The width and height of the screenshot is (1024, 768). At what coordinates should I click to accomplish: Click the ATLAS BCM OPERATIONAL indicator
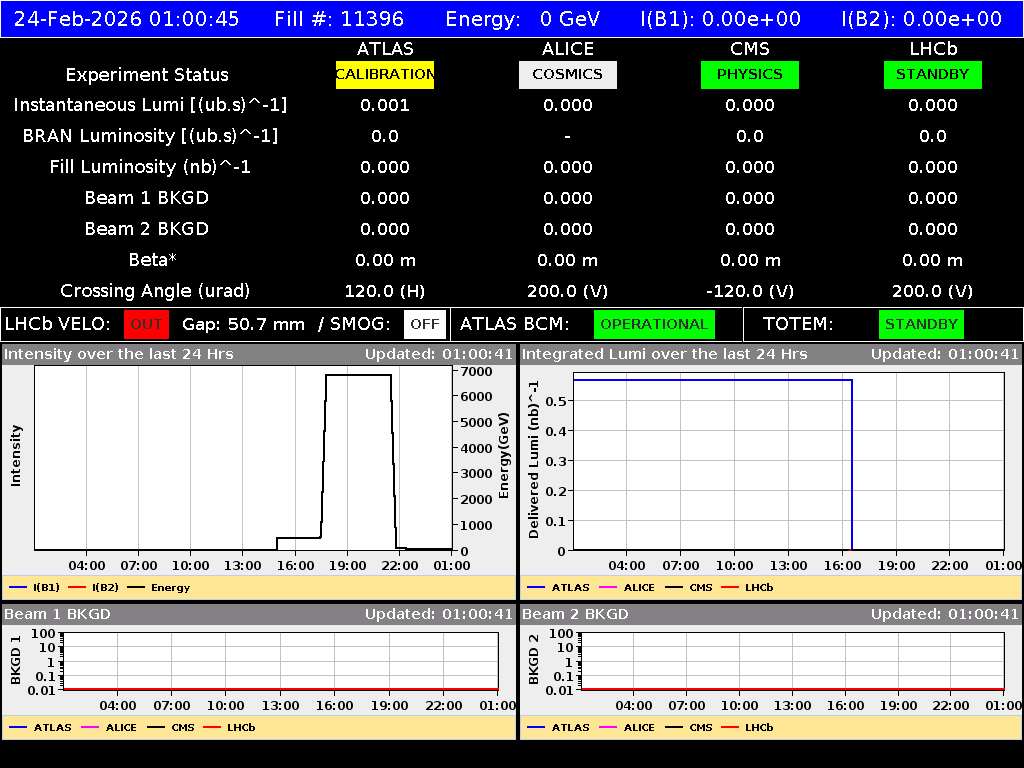click(654, 324)
